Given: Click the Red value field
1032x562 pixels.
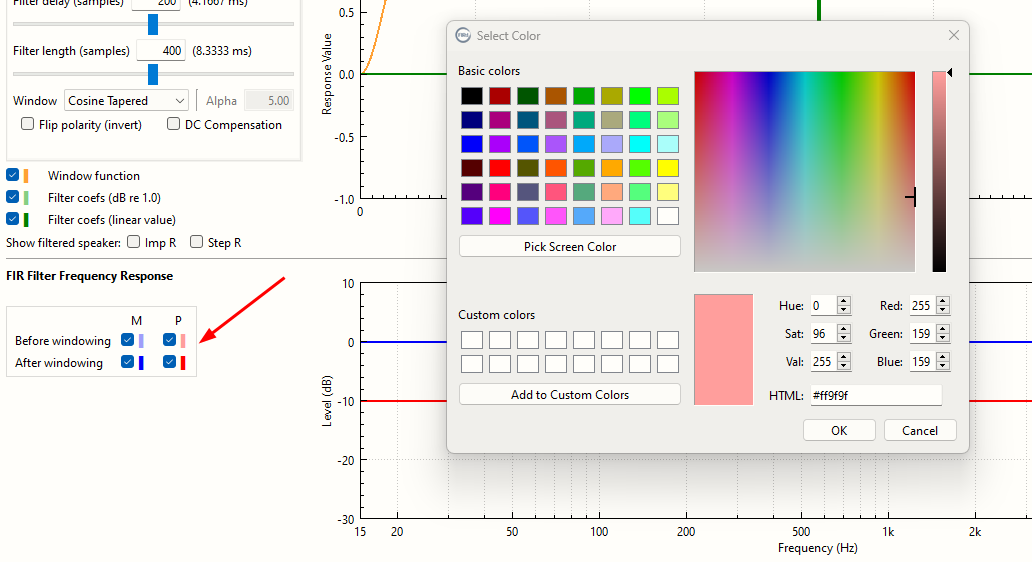Looking at the screenshot, I should point(923,305).
